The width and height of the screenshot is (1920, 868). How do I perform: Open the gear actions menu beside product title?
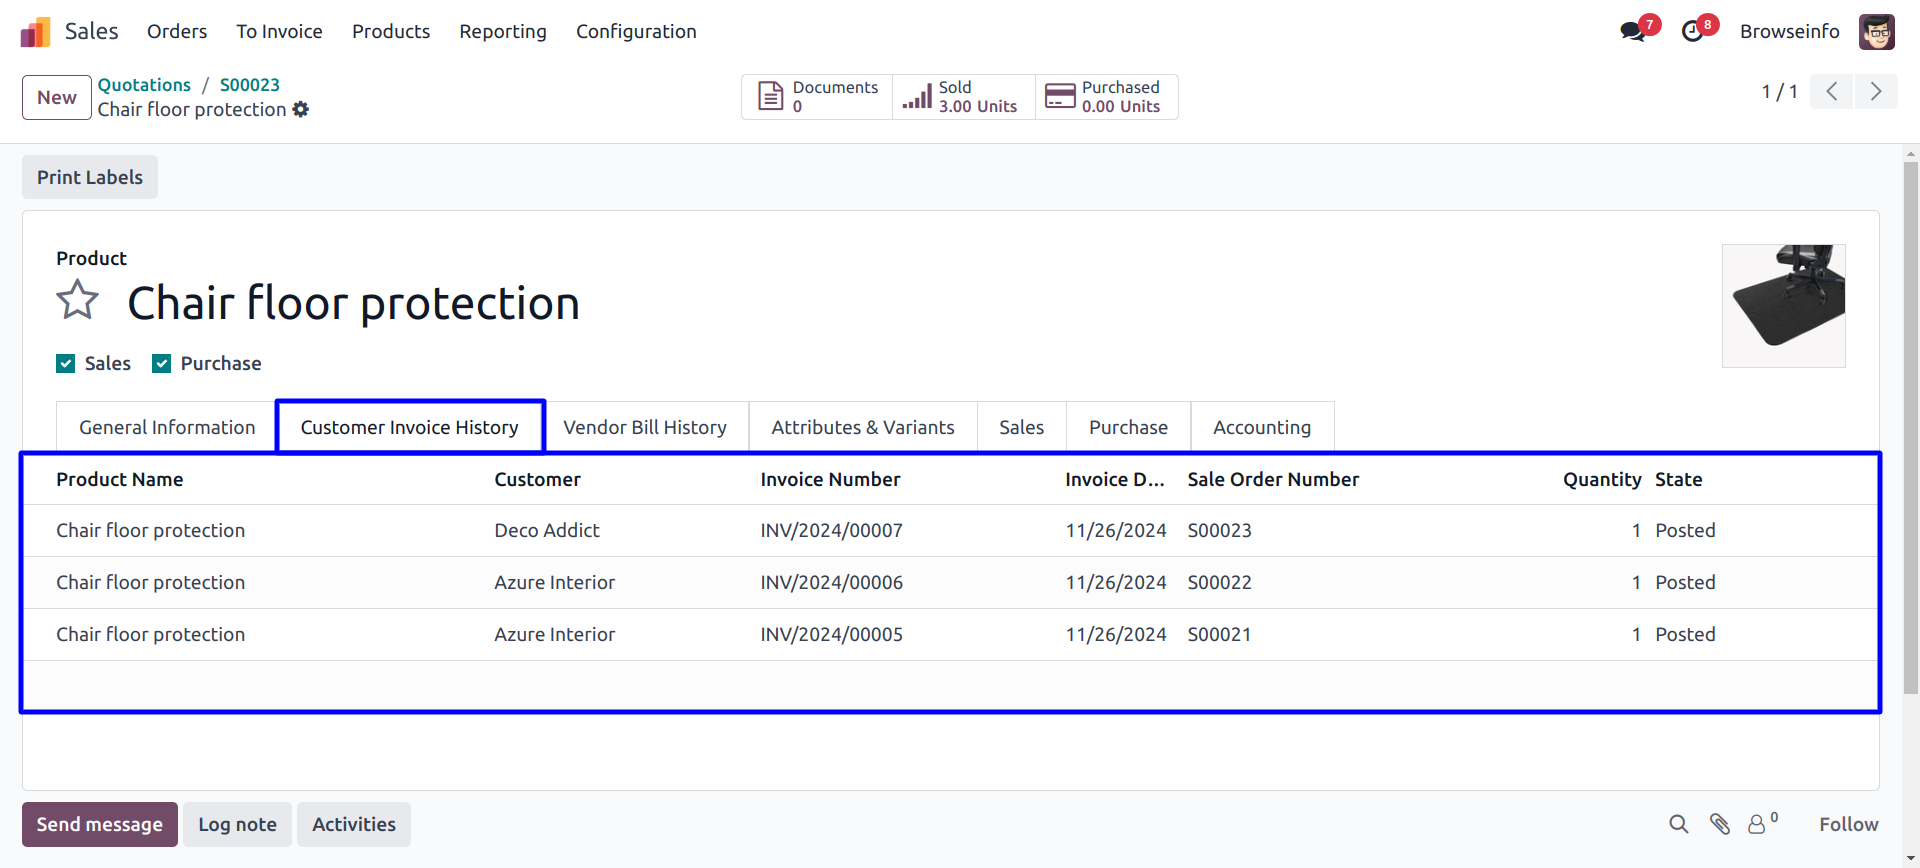pyautogui.click(x=300, y=110)
